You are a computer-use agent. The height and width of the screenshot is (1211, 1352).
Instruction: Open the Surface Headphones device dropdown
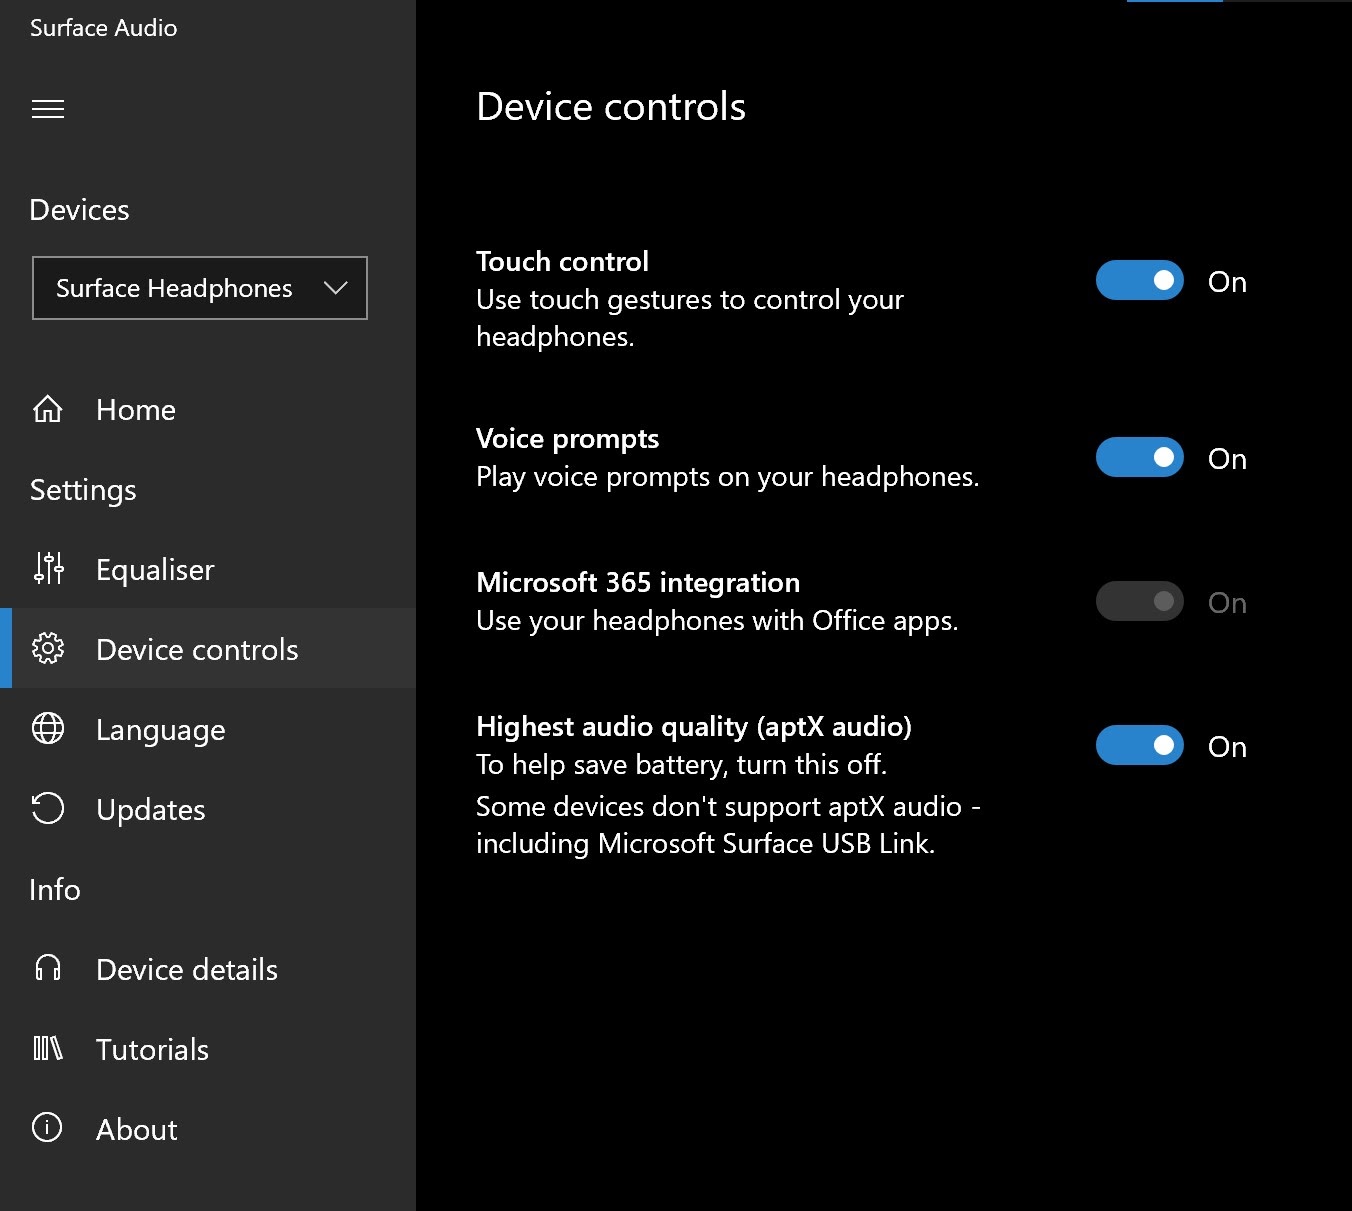point(199,288)
